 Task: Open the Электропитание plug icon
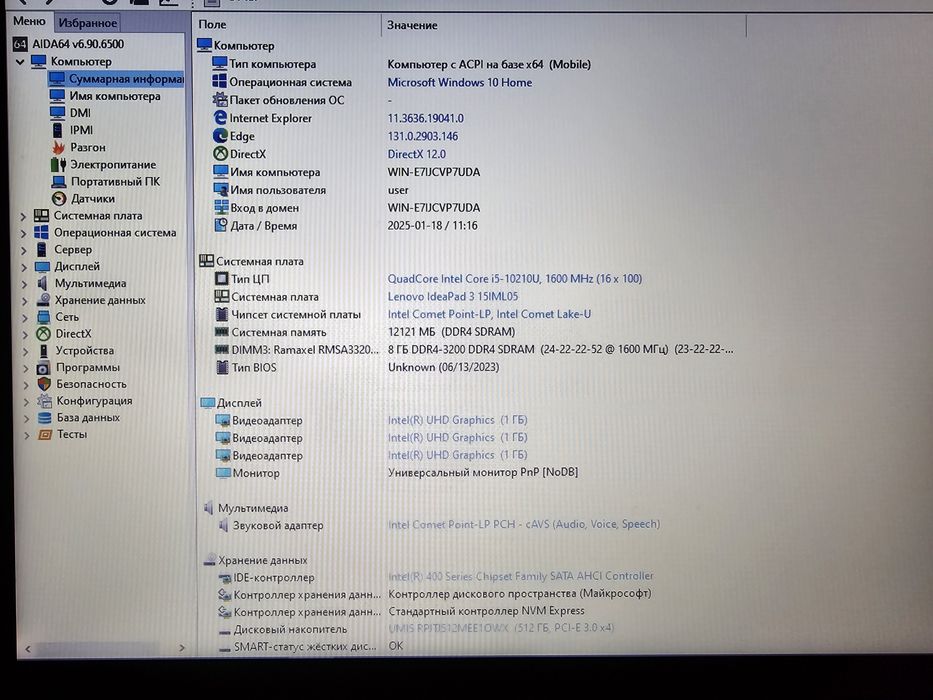point(58,164)
